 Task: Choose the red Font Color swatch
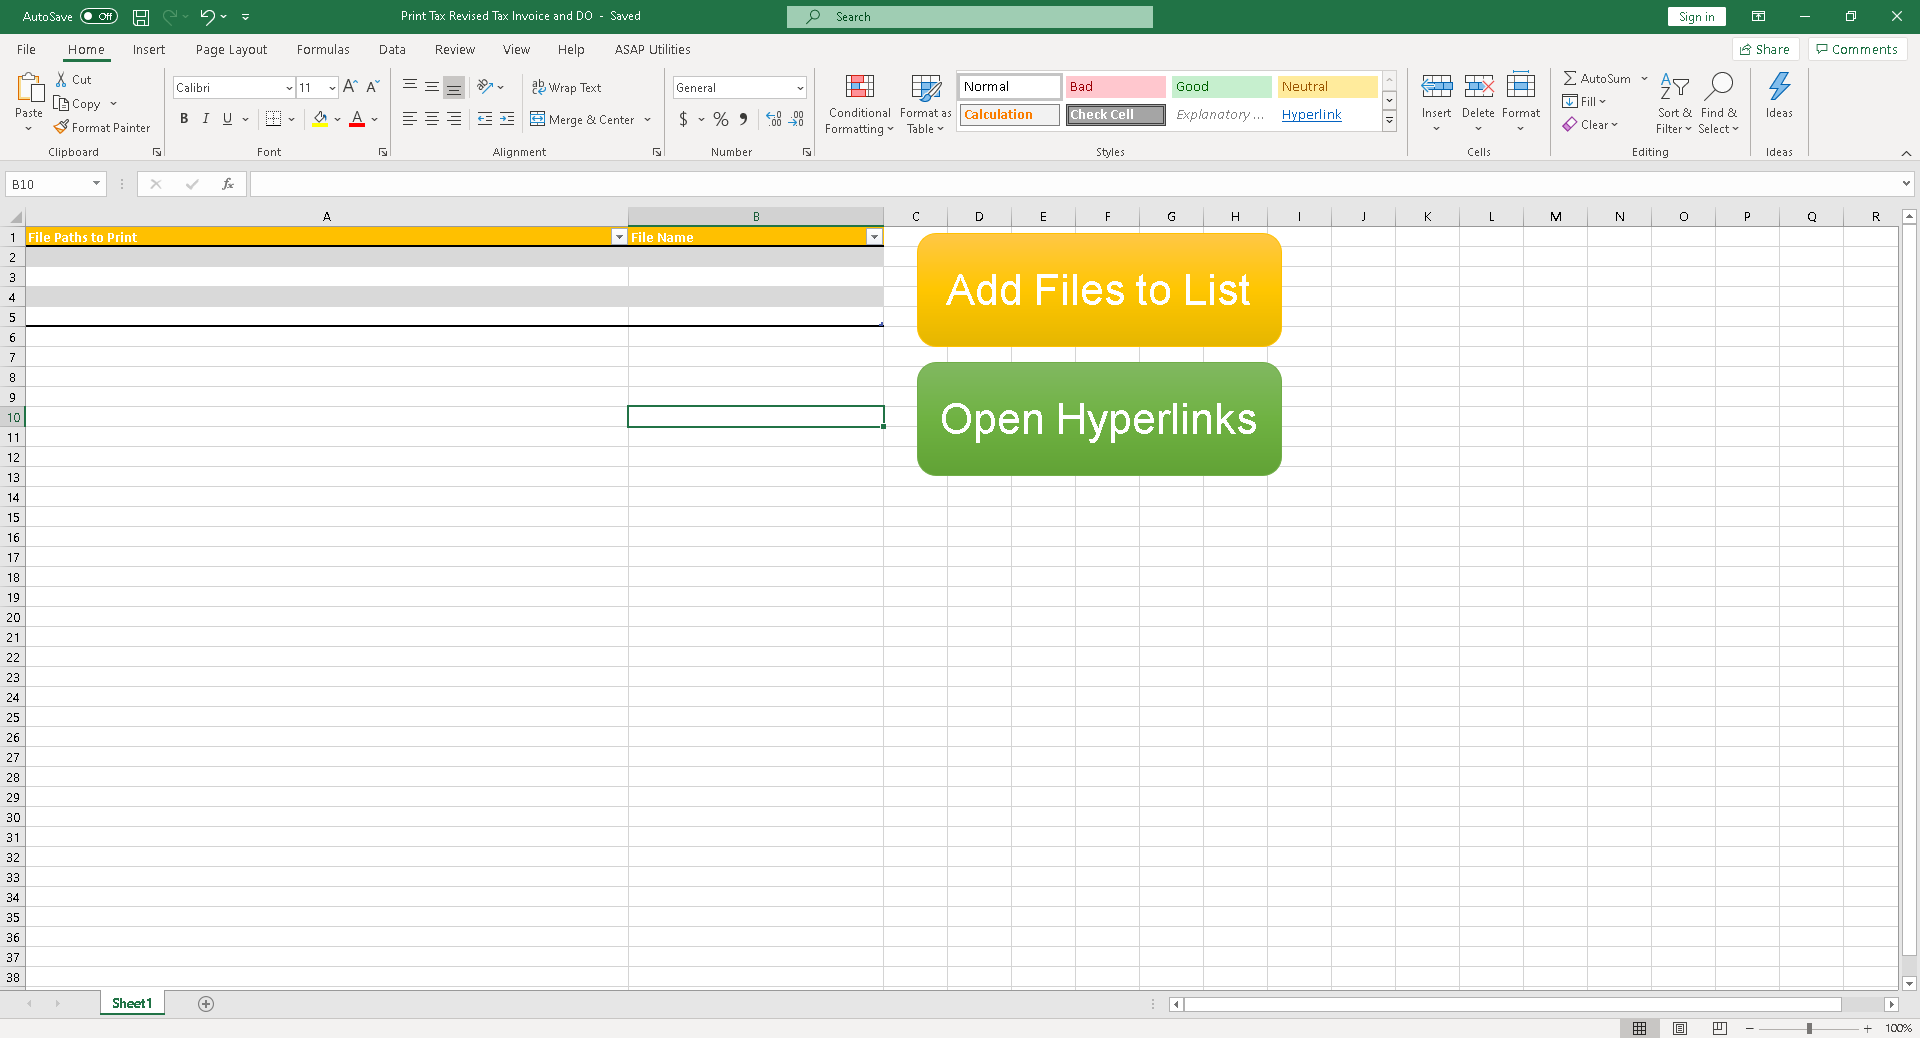pos(357,119)
